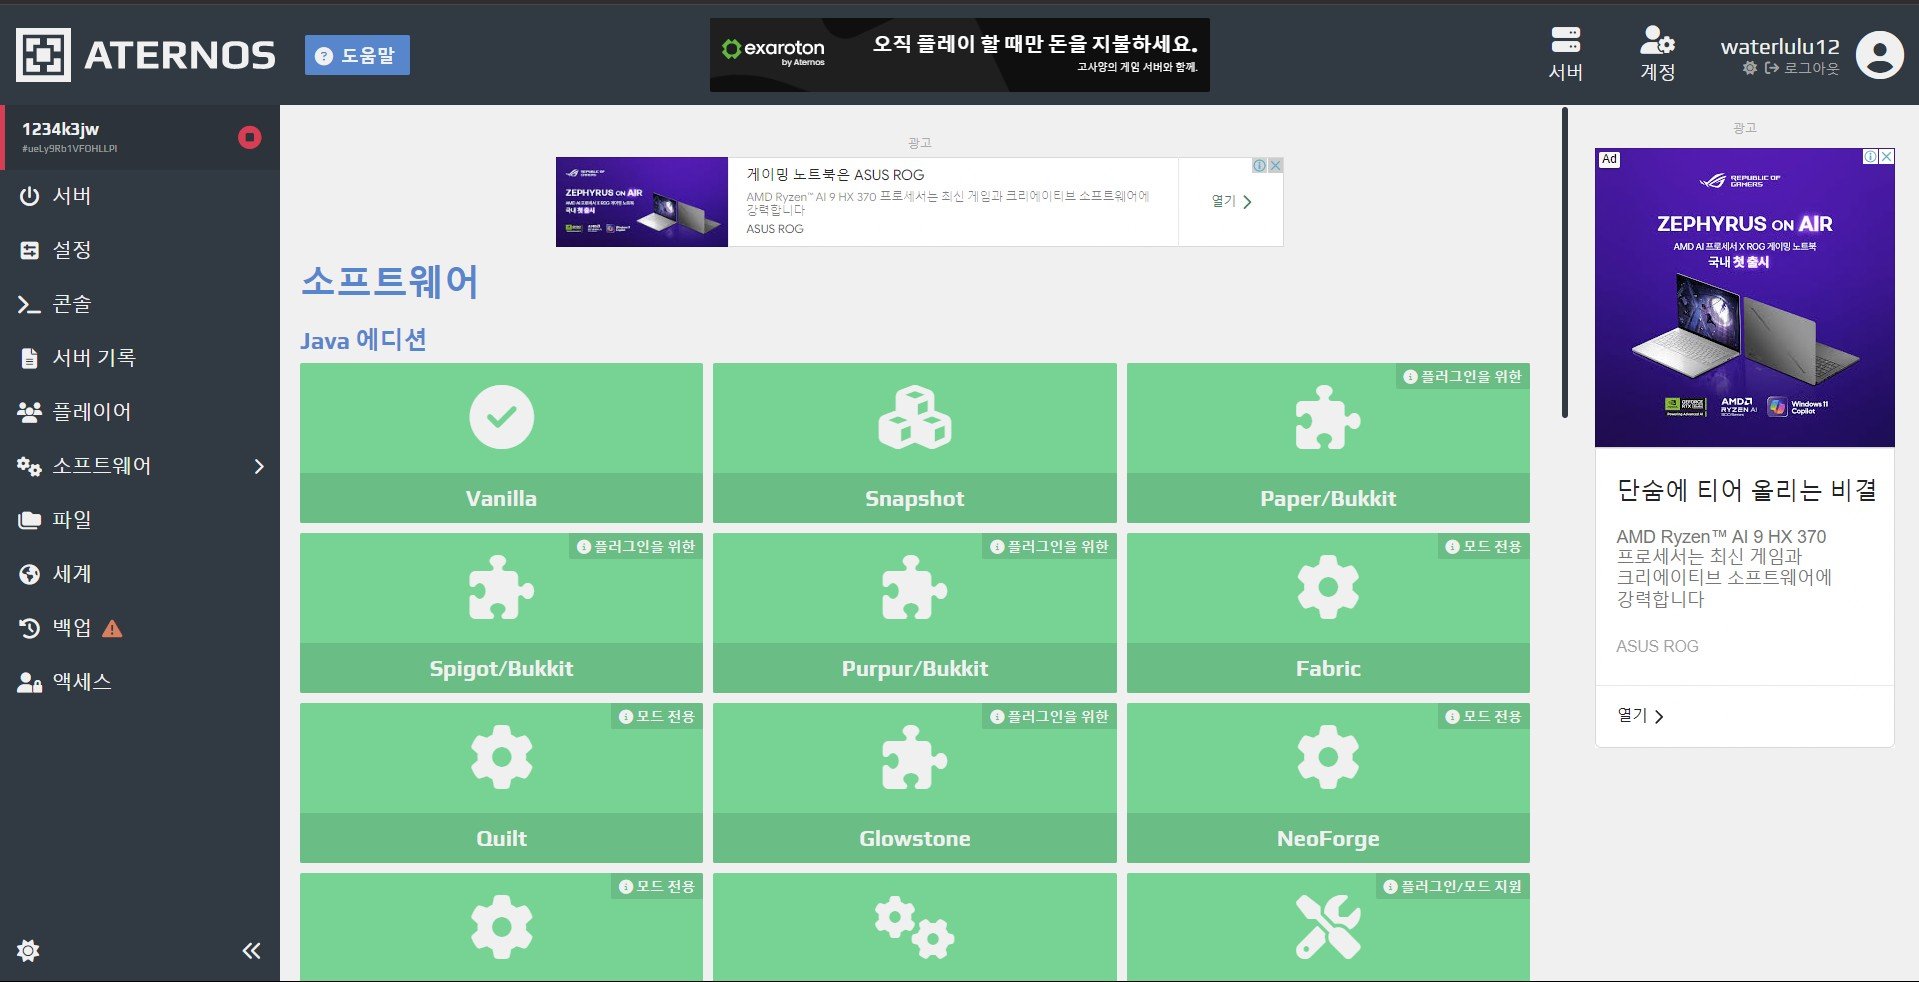Click the exaroton banner ad
1919x982 pixels.
[x=960, y=55]
